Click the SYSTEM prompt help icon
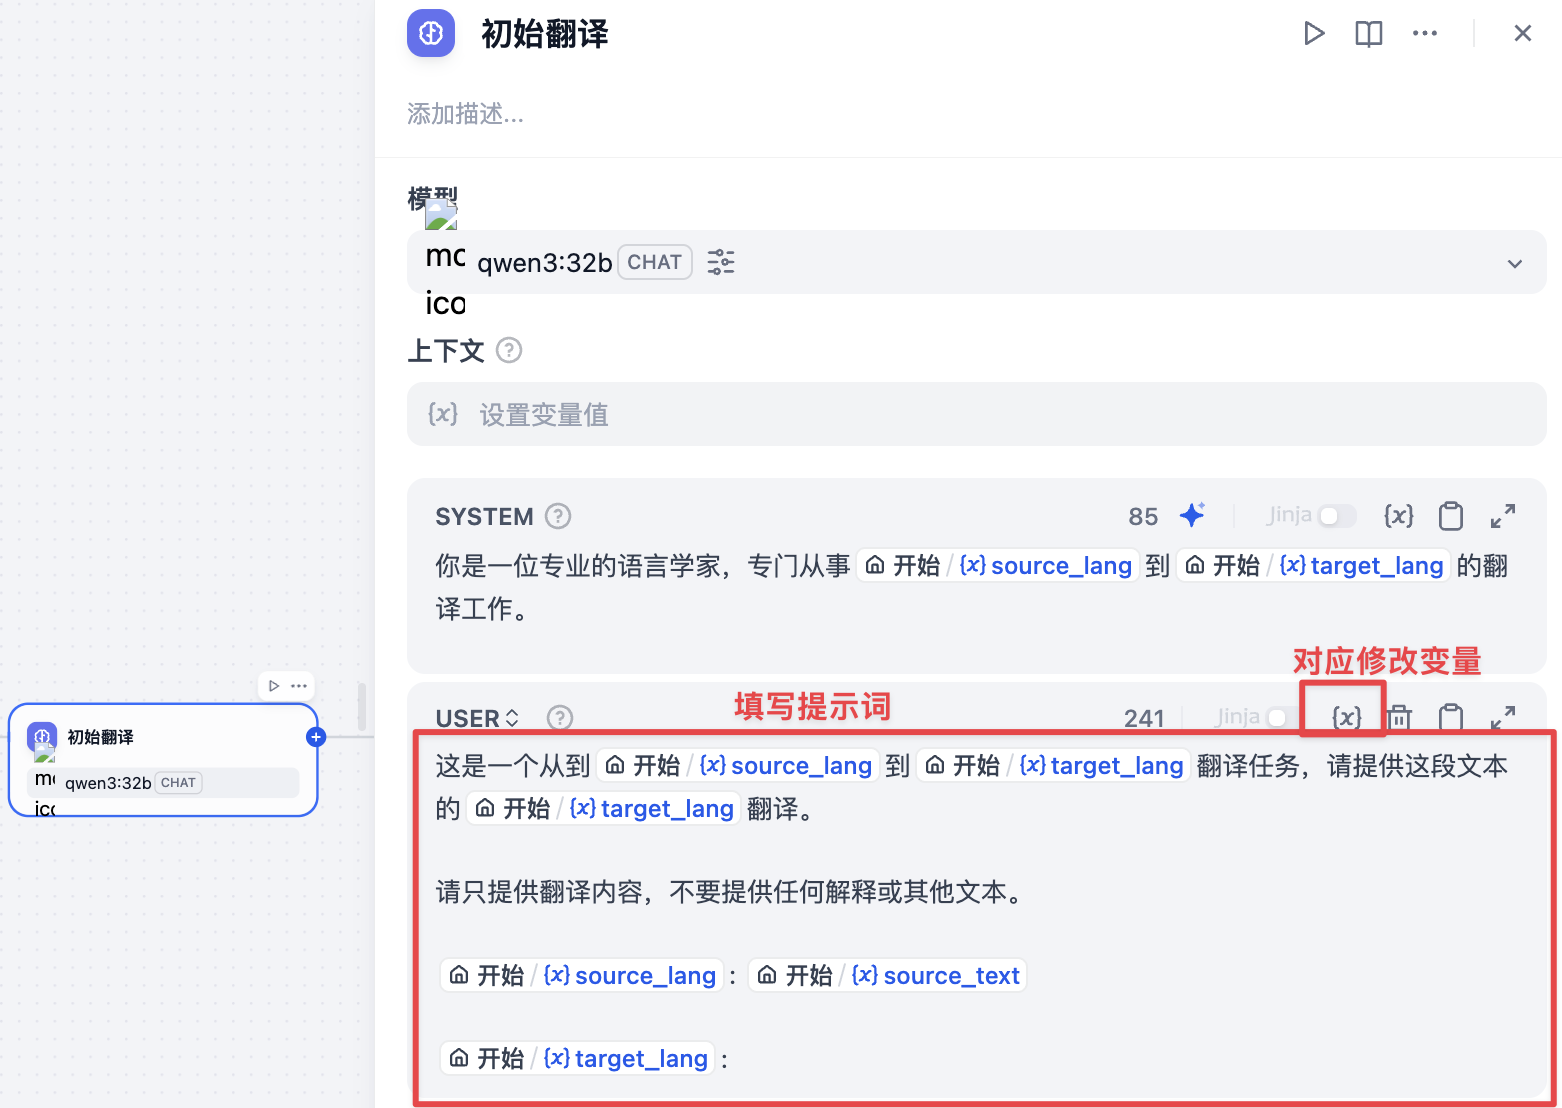This screenshot has width=1562, height=1108. (558, 516)
